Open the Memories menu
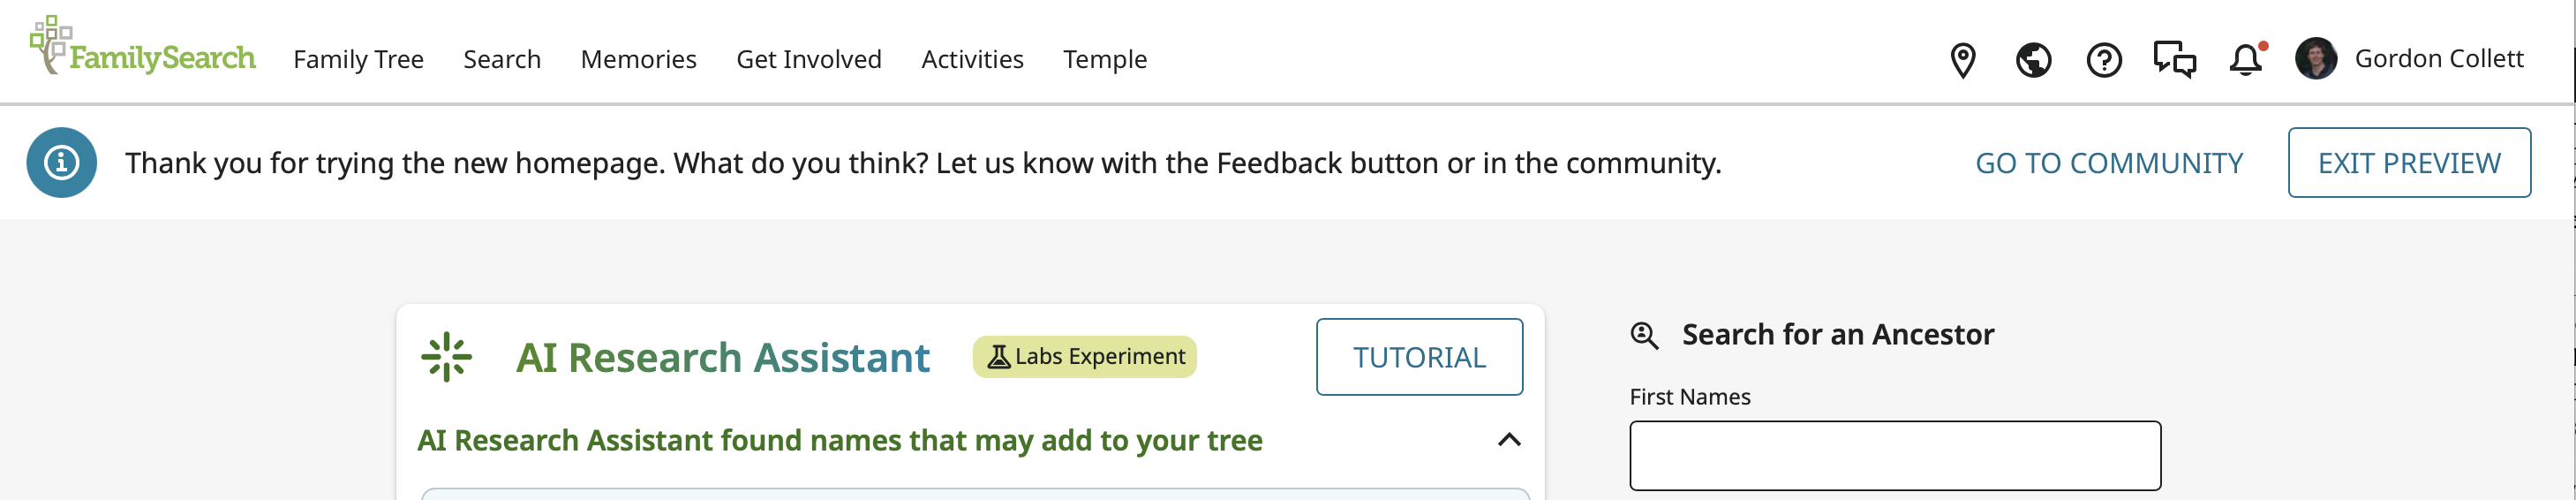Screen dimensions: 2576x500 [638, 60]
